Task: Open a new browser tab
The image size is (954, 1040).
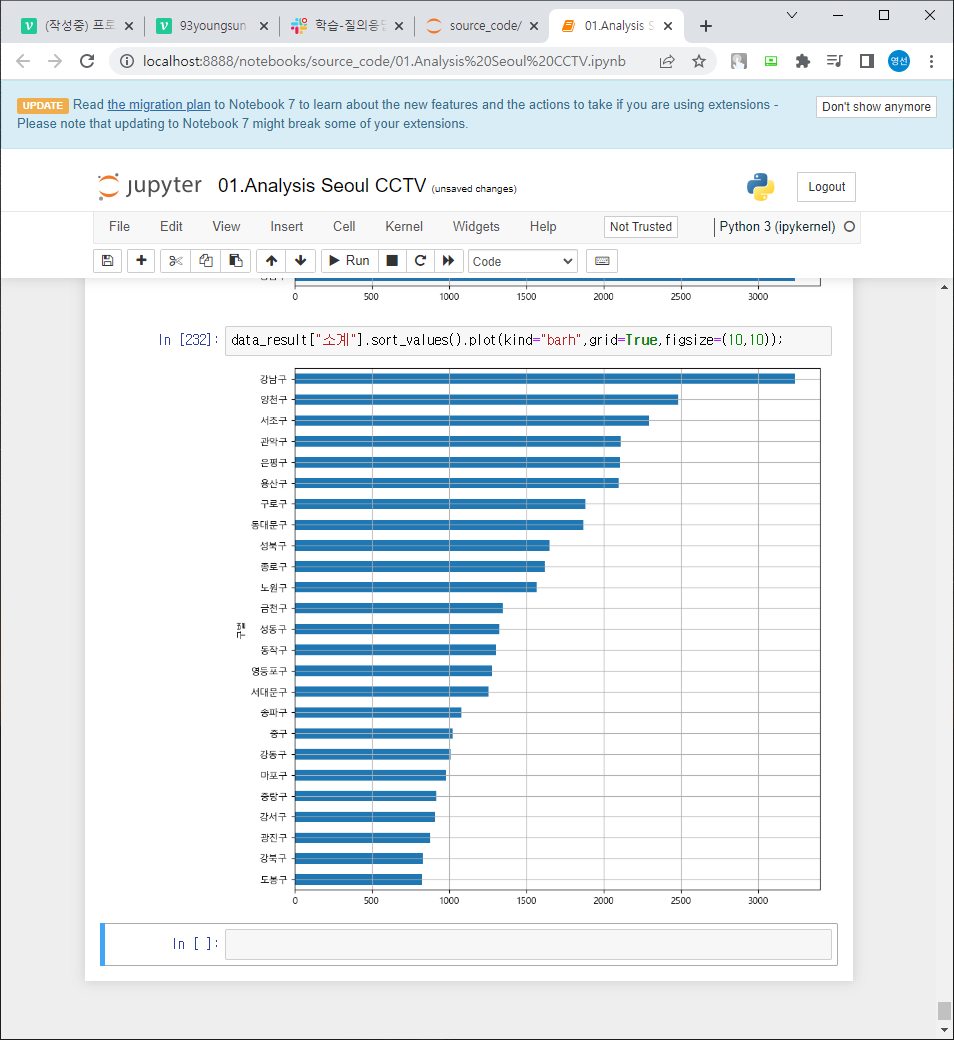Action: point(706,26)
